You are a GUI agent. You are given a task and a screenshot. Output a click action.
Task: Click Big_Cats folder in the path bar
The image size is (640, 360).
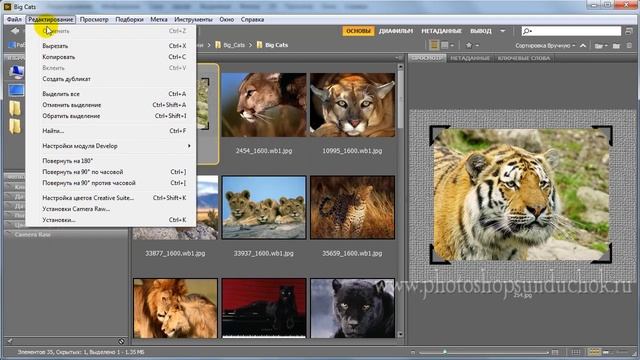point(230,45)
